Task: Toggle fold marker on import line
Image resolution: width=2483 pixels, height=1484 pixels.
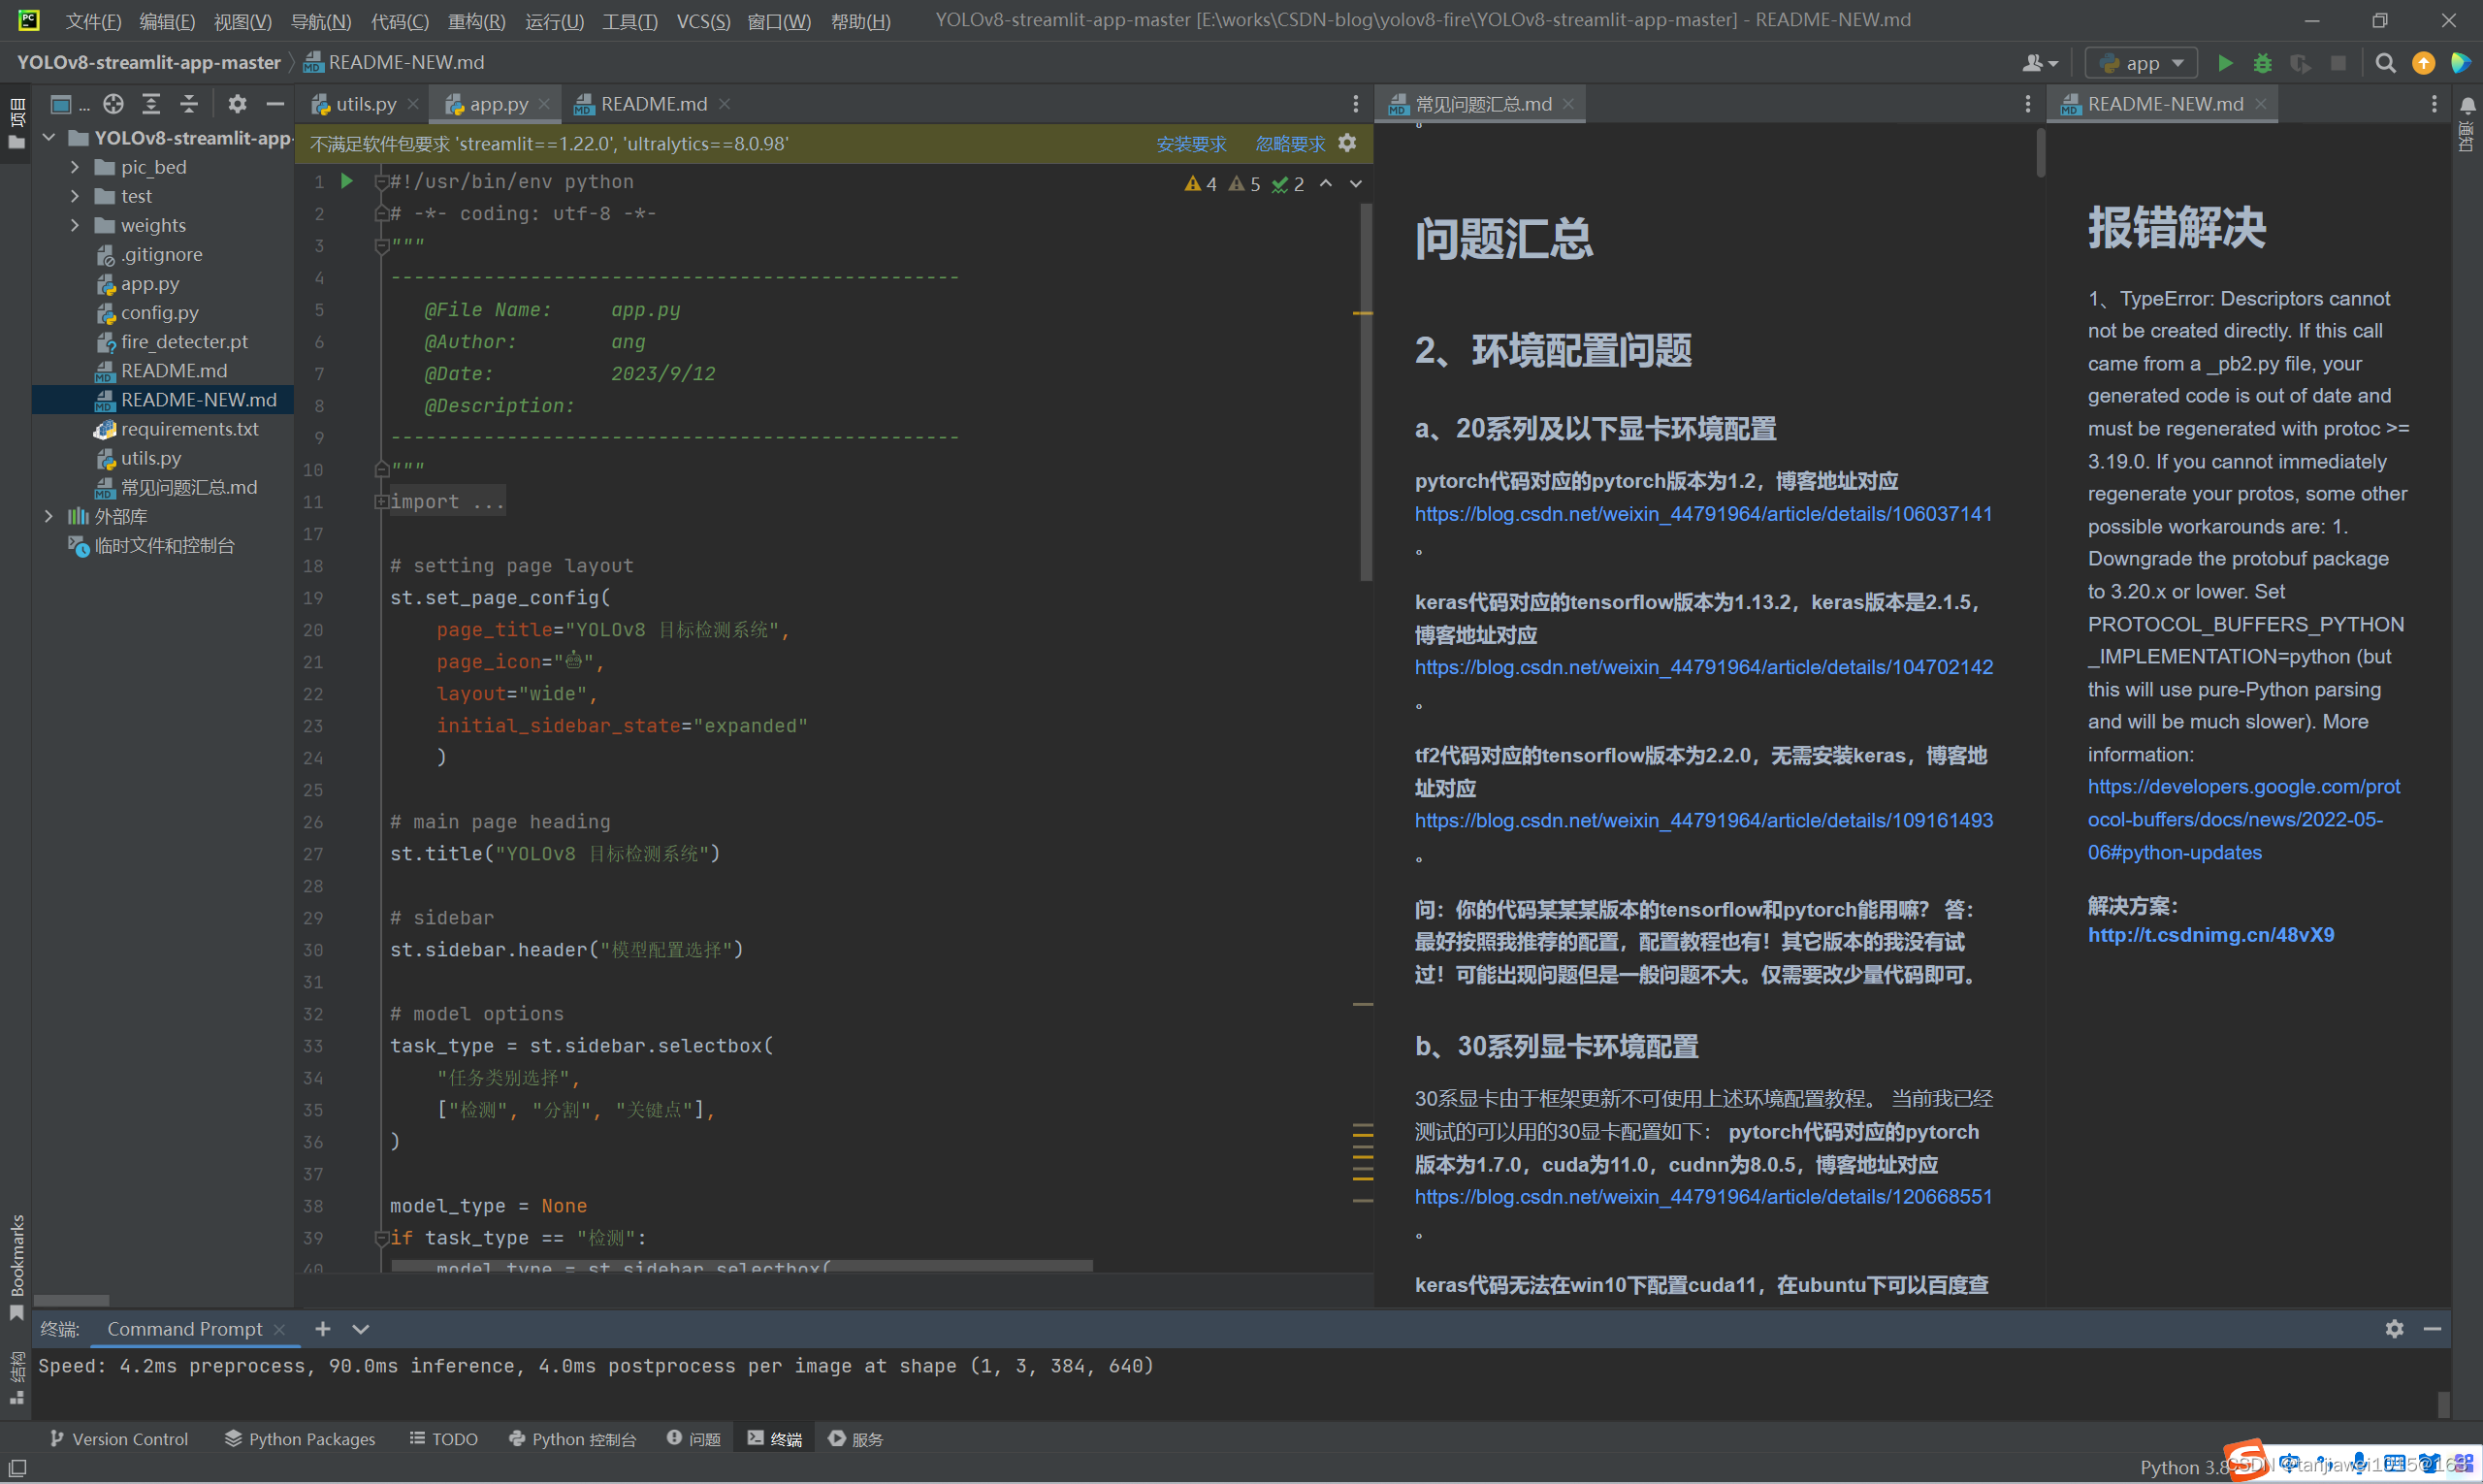Action: tap(381, 502)
